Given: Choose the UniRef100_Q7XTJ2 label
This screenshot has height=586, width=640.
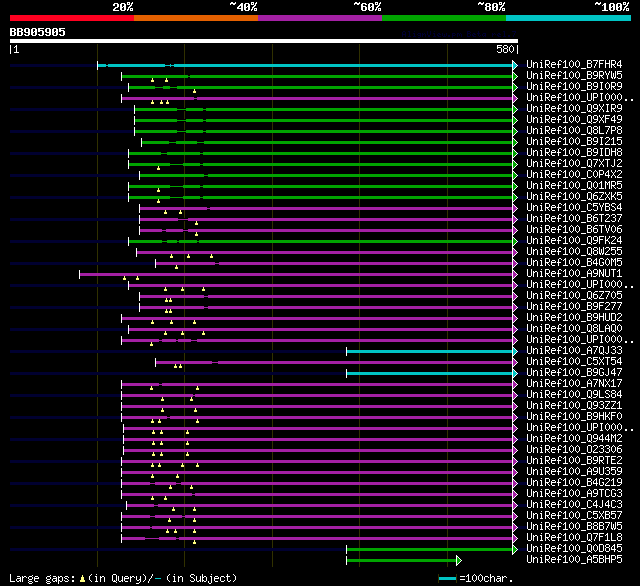Looking at the screenshot, I should [x=574, y=164].
